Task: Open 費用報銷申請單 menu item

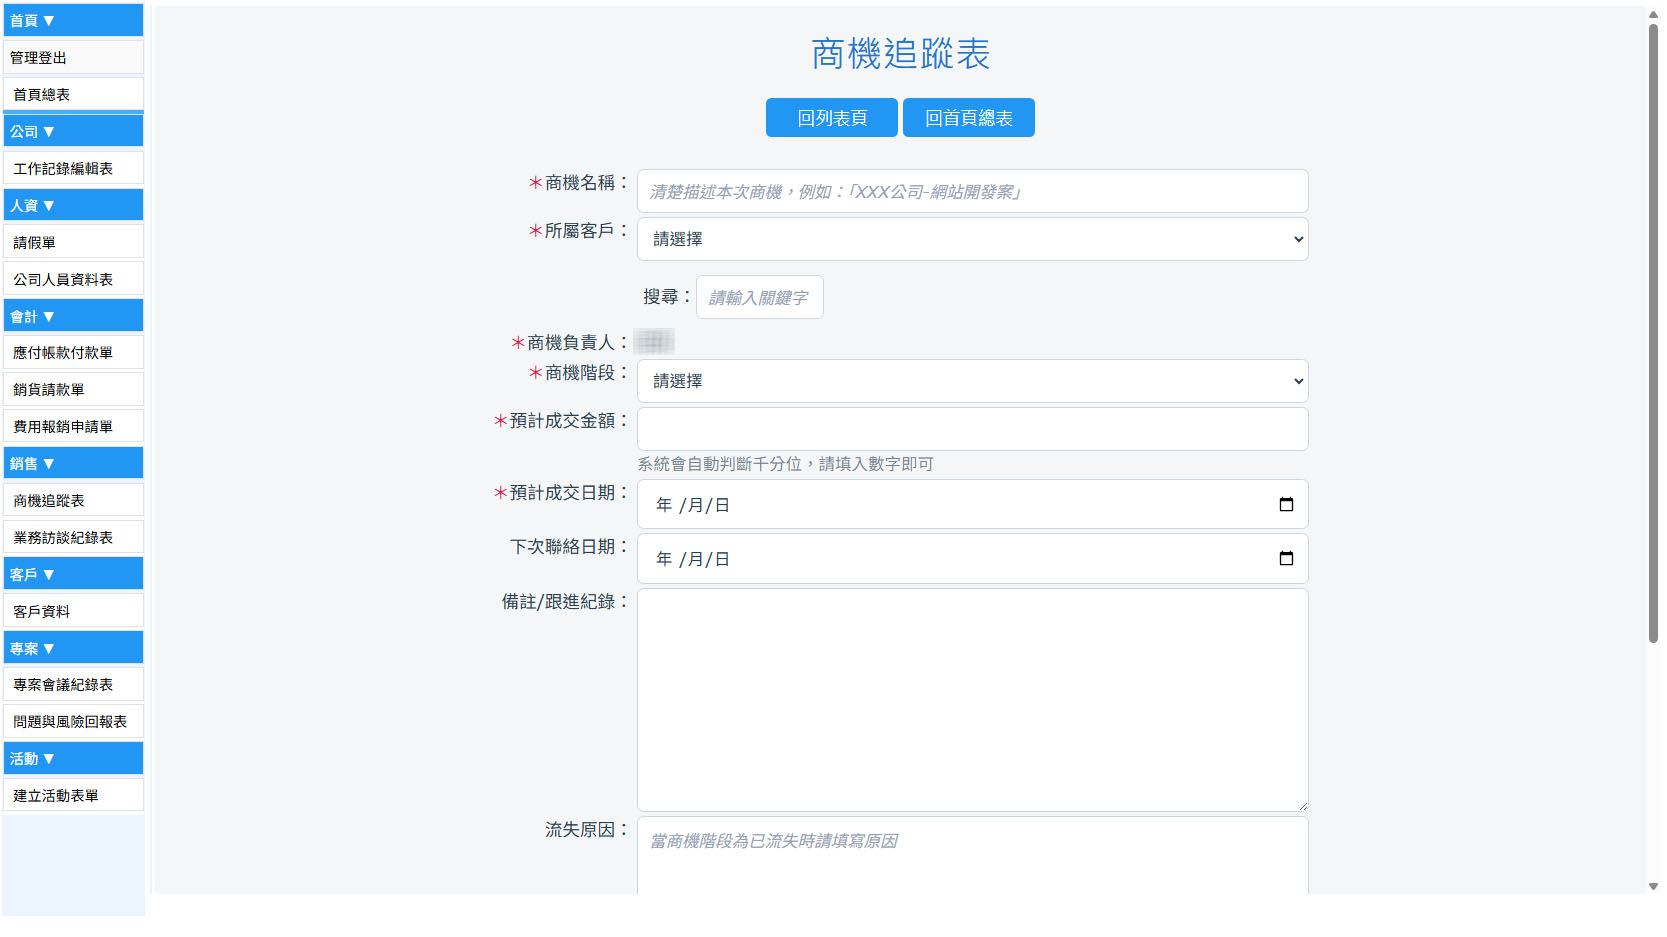Action: (73, 426)
